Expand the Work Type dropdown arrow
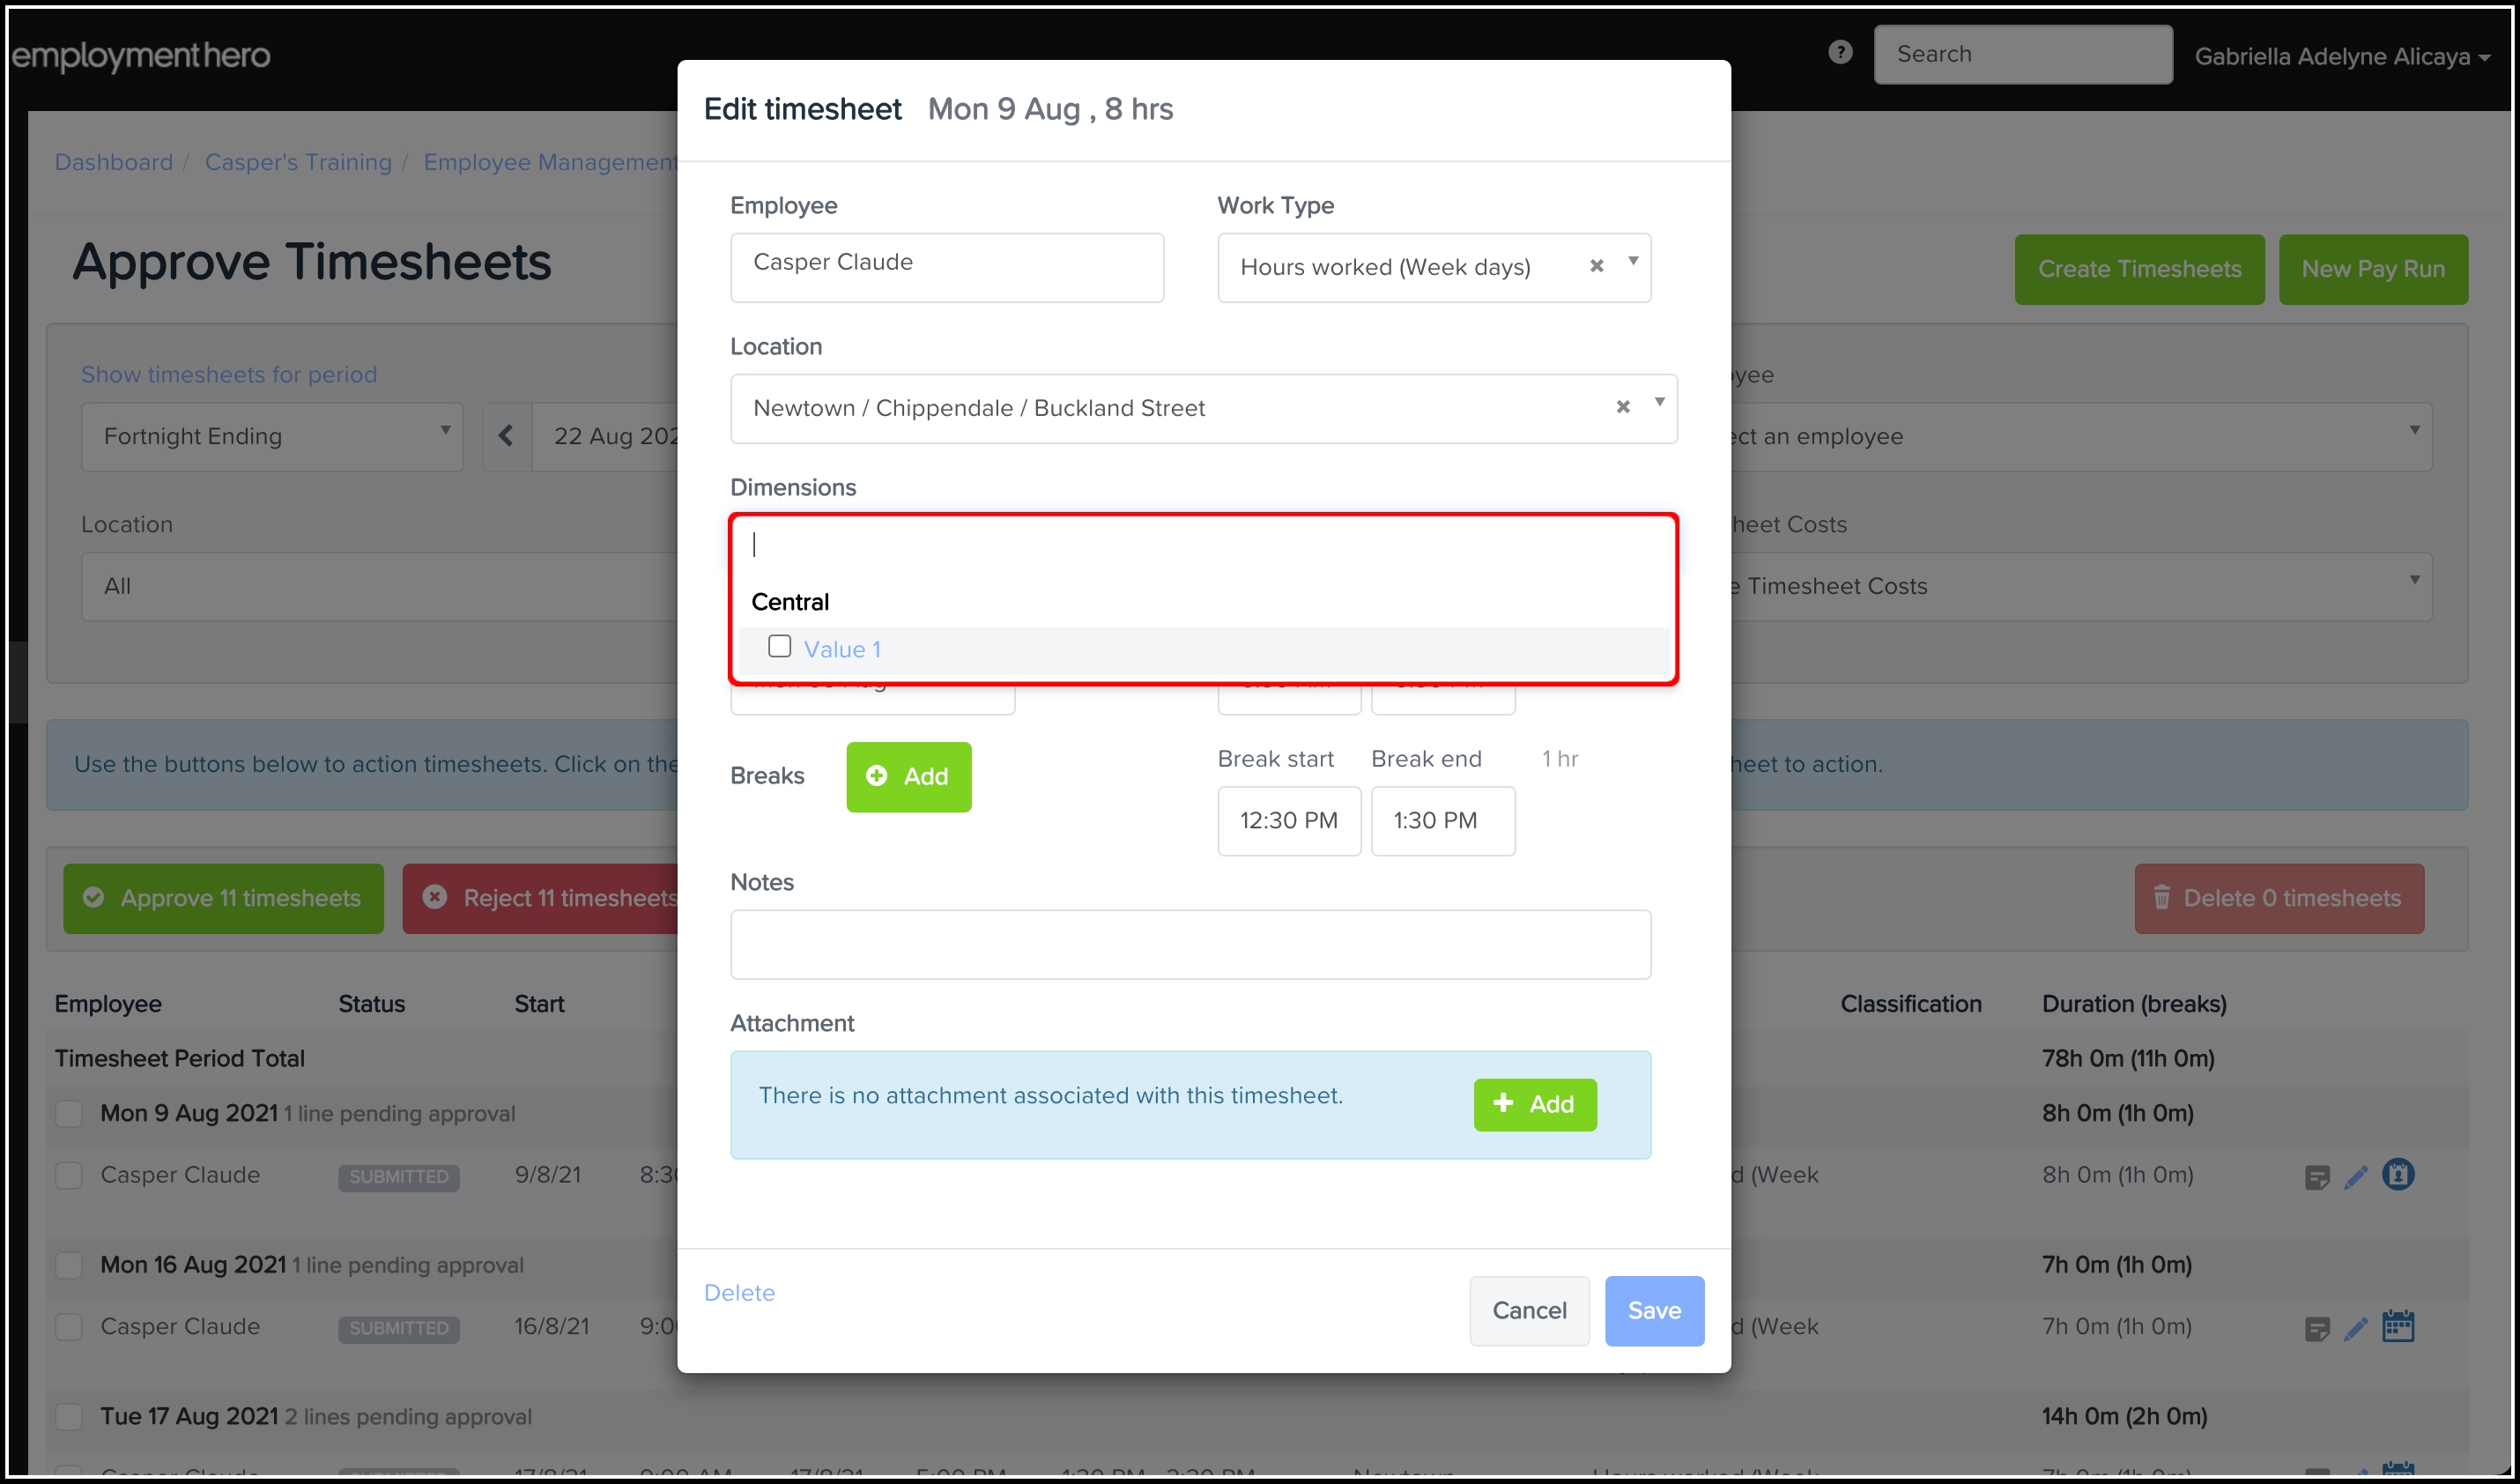The width and height of the screenshot is (2520, 1484). coord(1632,262)
